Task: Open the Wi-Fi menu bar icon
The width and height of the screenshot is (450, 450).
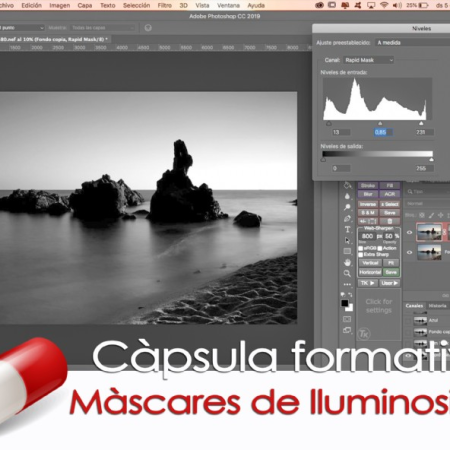Action: click(x=384, y=5)
